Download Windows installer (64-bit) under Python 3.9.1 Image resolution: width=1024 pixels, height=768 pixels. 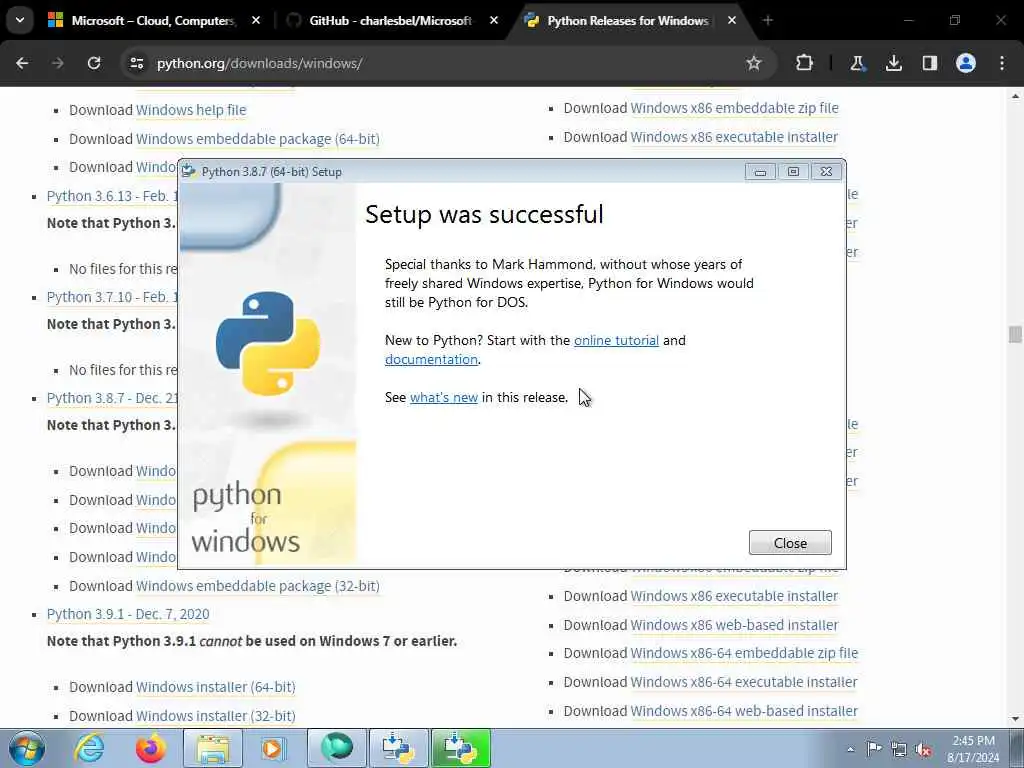click(216, 687)
